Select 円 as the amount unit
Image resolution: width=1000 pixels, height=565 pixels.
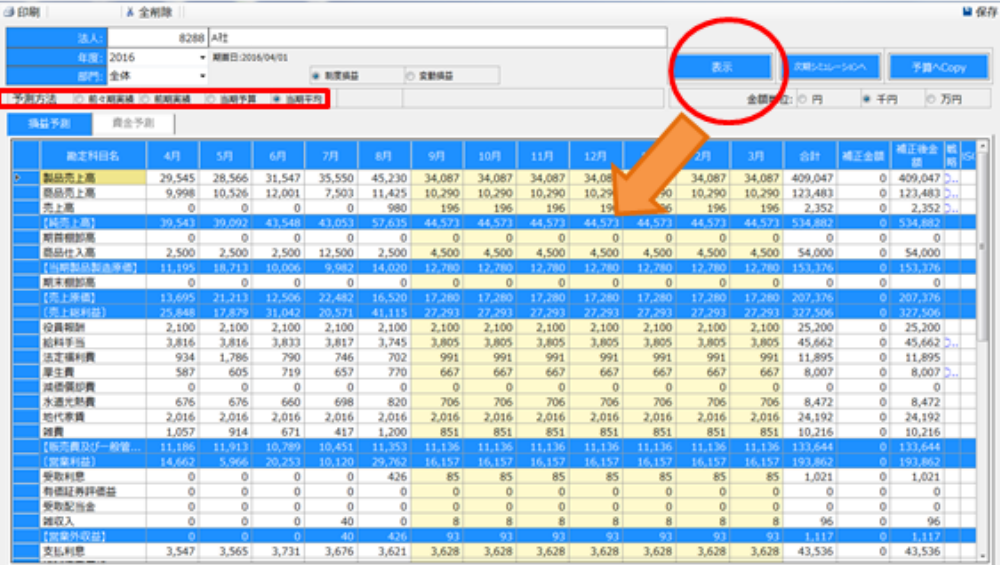click(x=803, y=100)
